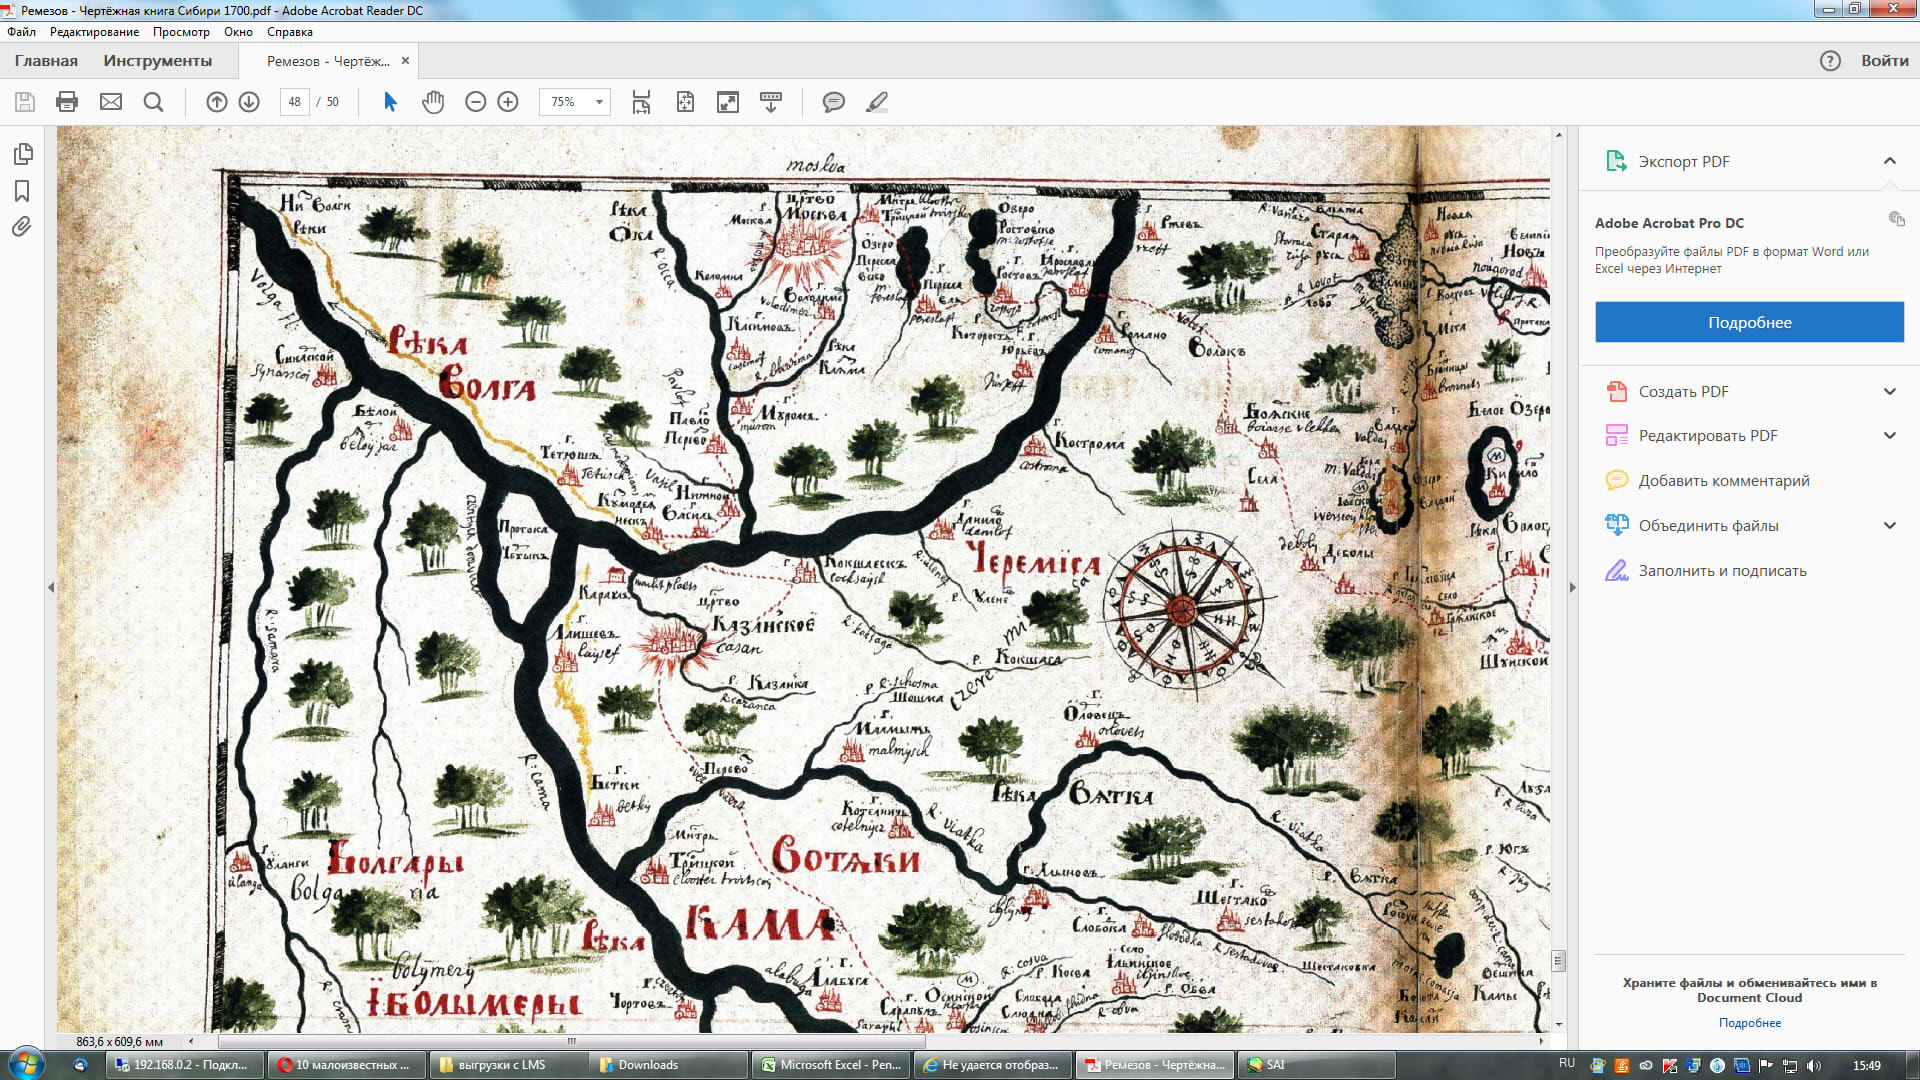Select the Ремезов - Чертёж... document tab

click(x=328, y=61)
